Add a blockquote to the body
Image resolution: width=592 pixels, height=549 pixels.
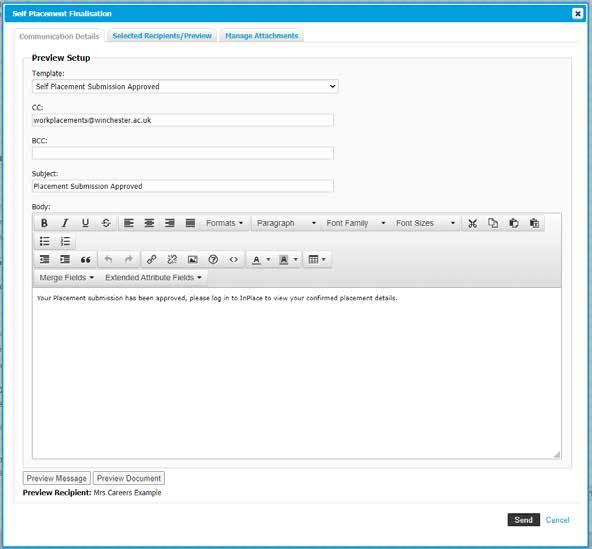pyautogui.click(x=85, y=259)
